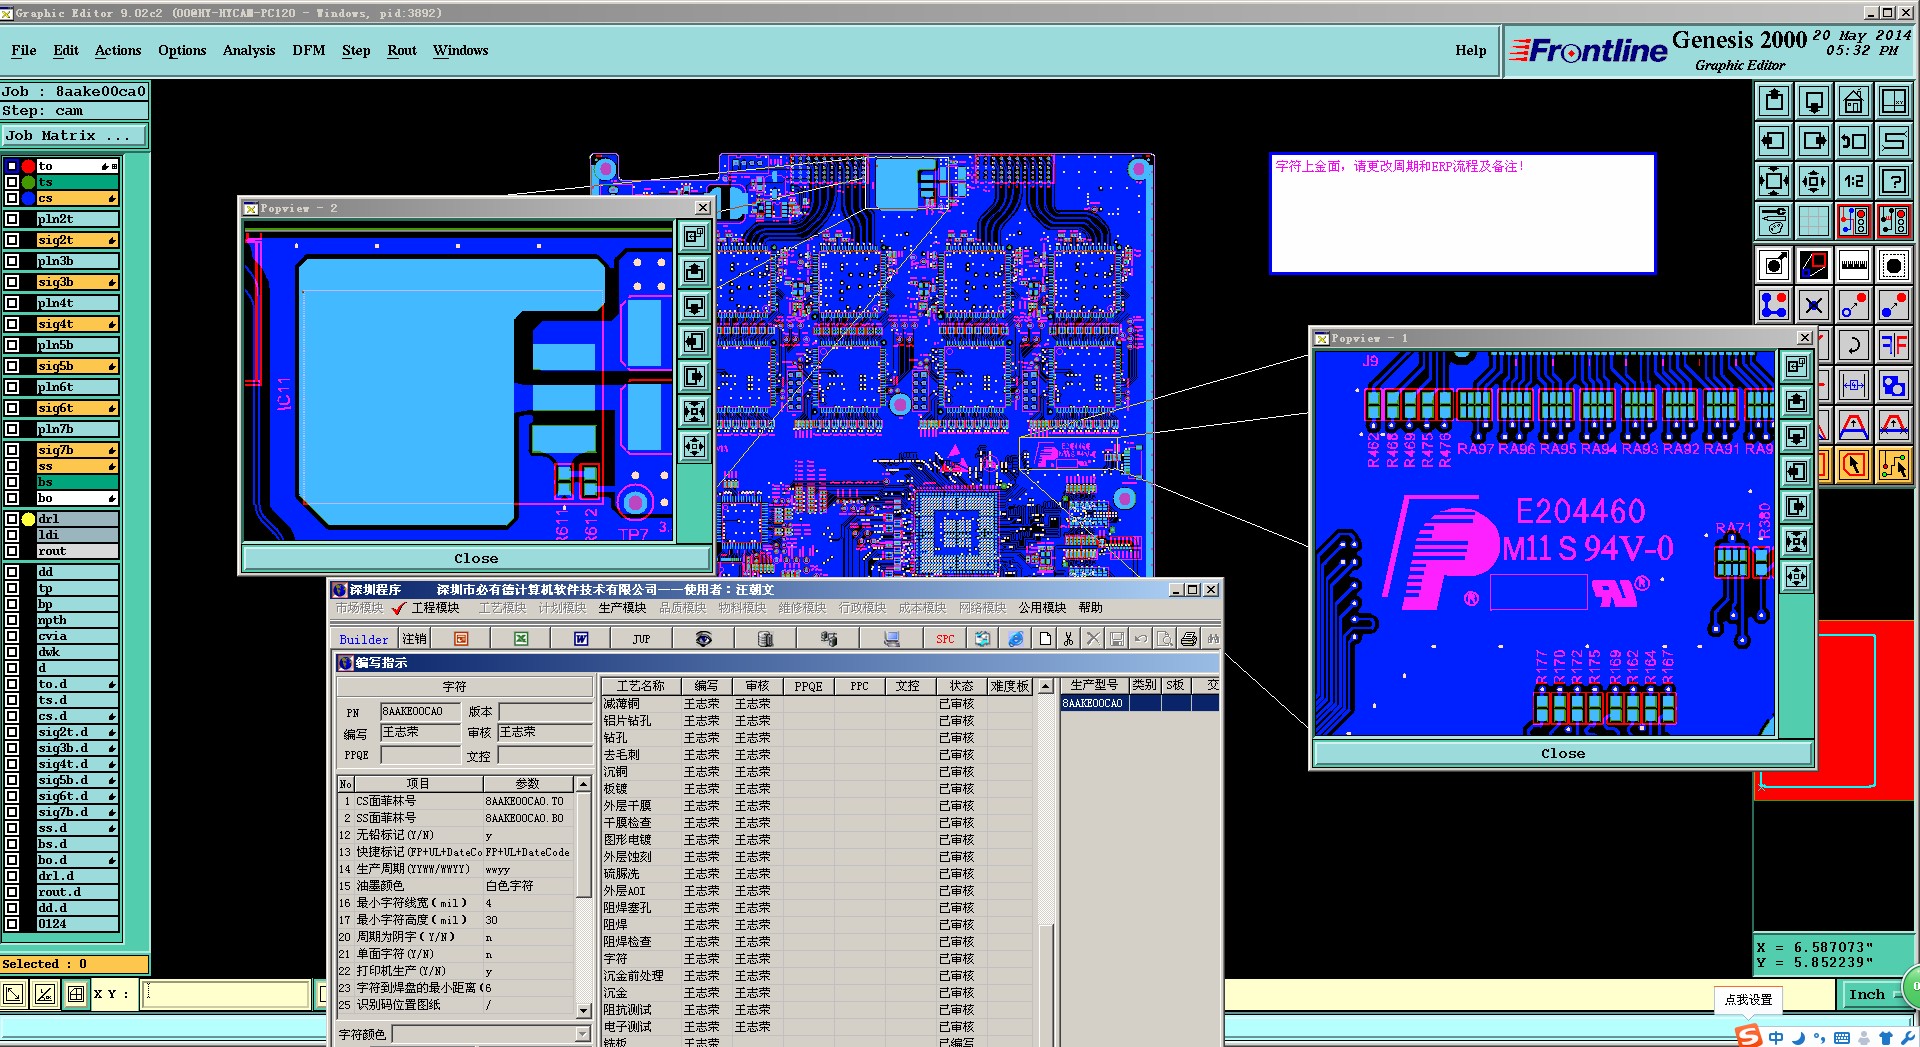
Task: Click the zoom out icon
Action: coord(1814,181)
